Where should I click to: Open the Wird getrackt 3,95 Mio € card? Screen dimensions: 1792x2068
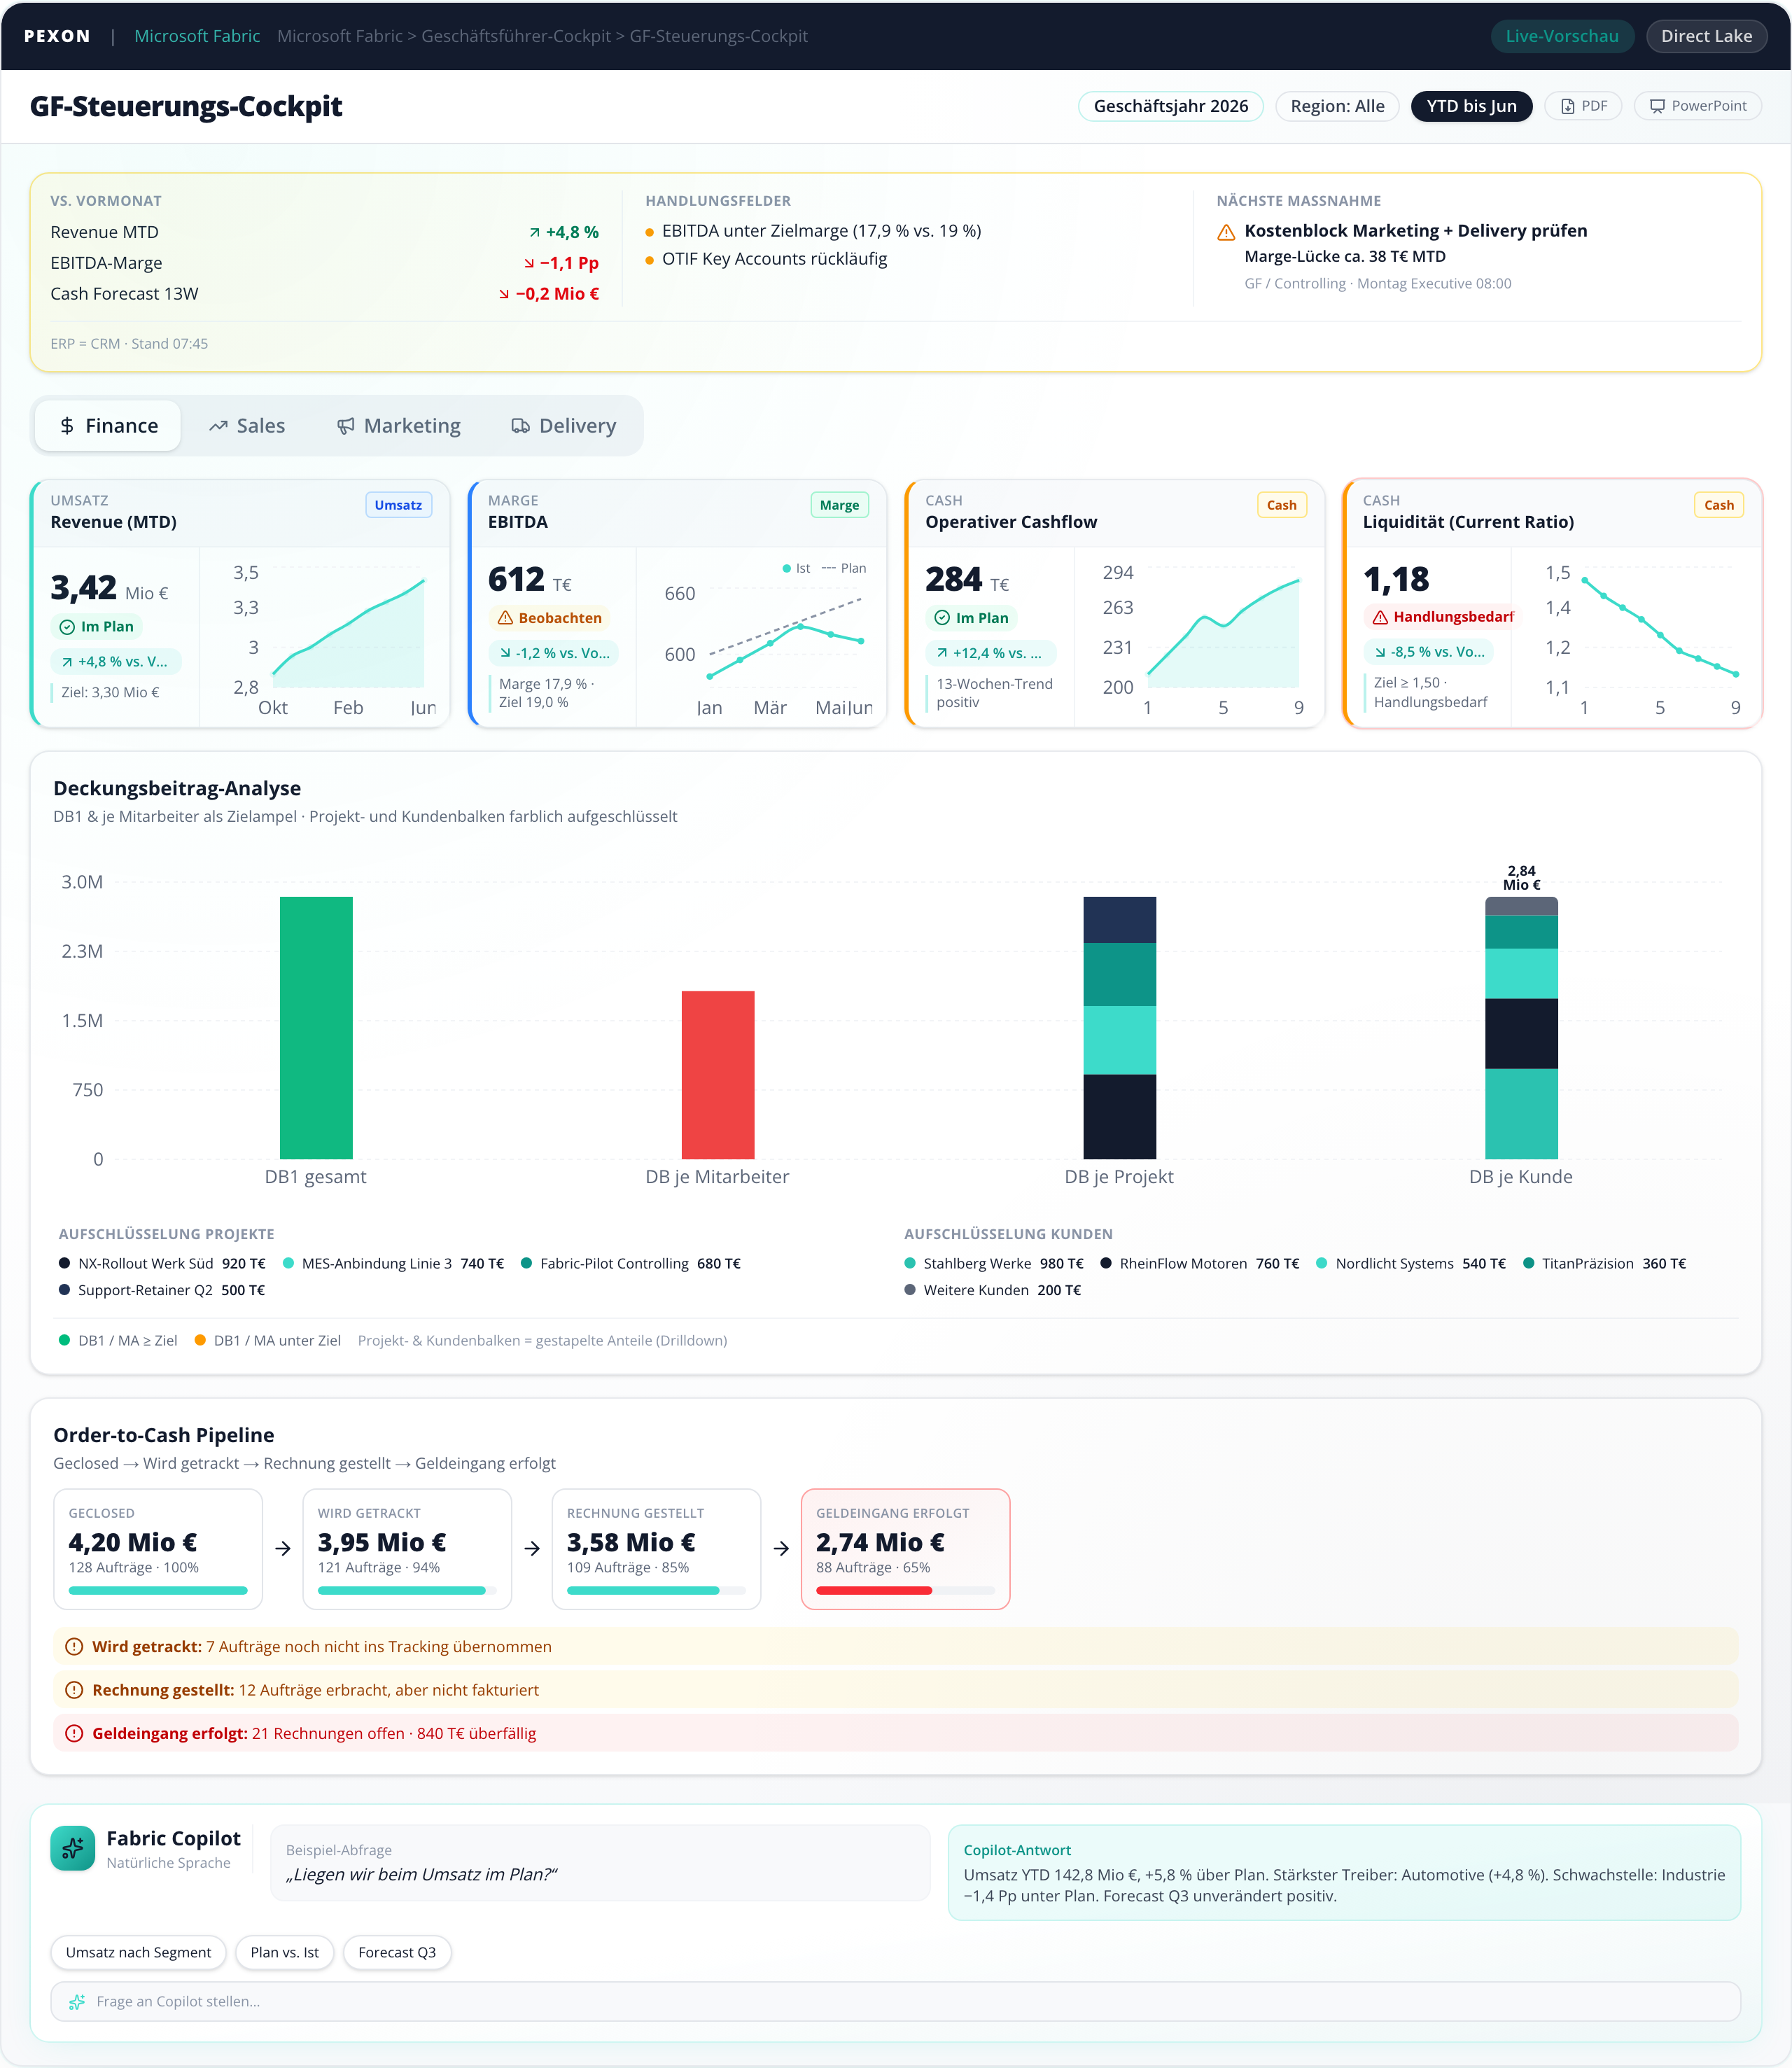click(x=407, y=1549)
